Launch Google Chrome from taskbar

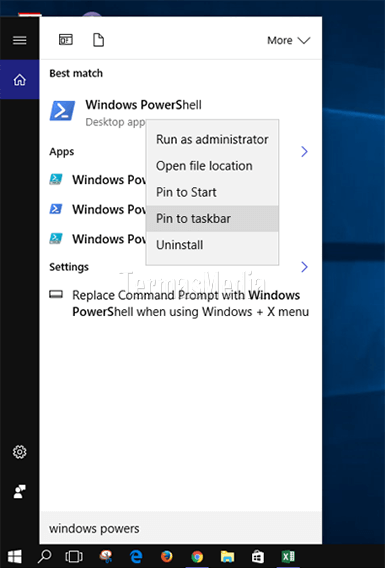click(x=197, y=556)
